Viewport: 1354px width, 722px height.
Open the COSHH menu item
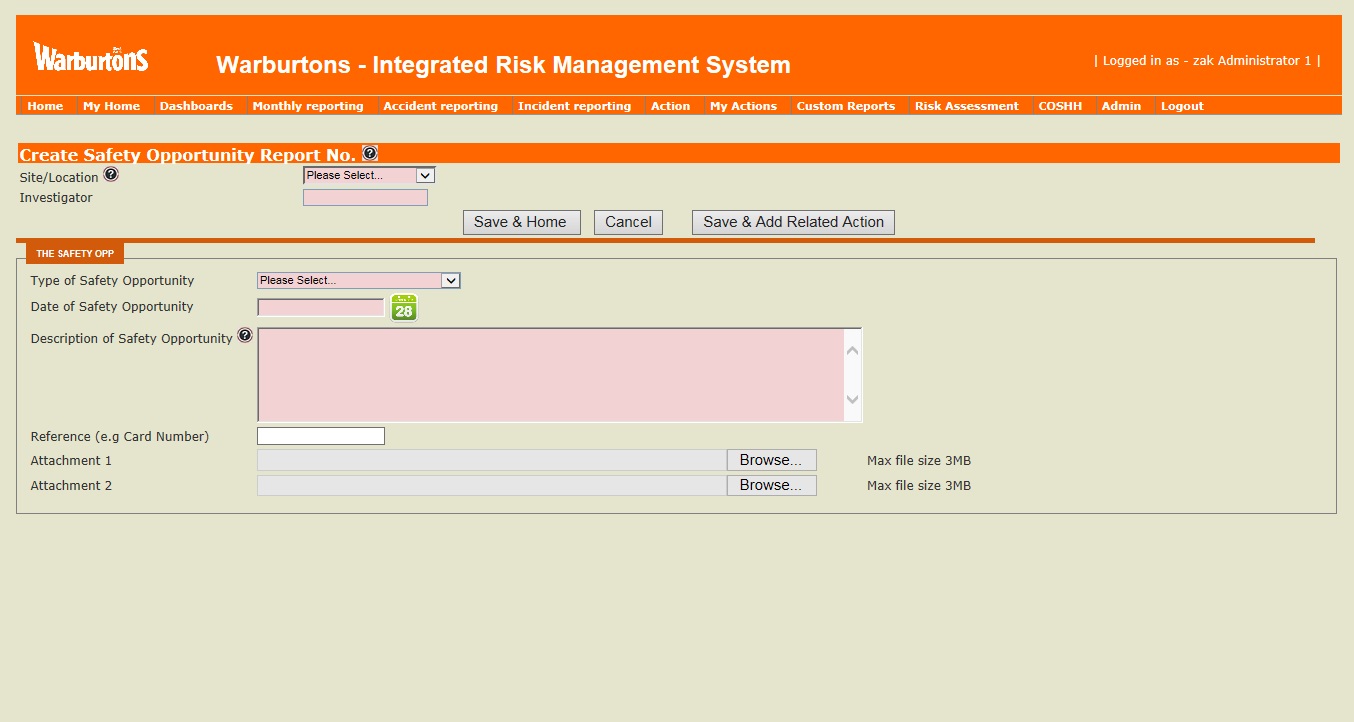point(1060,106)
